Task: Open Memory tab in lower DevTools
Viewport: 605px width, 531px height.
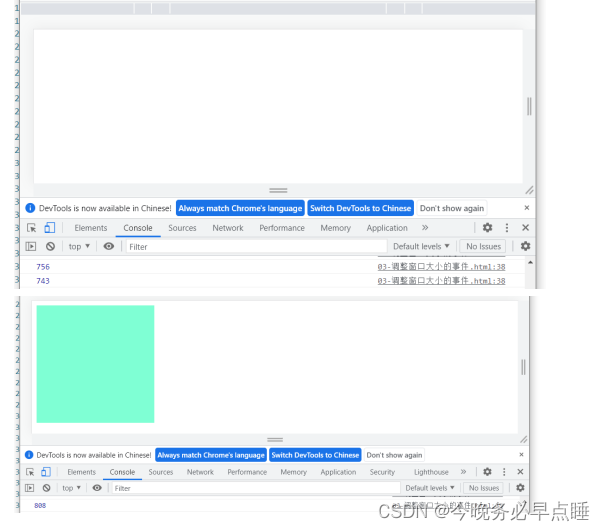Action: coord(293,472)
